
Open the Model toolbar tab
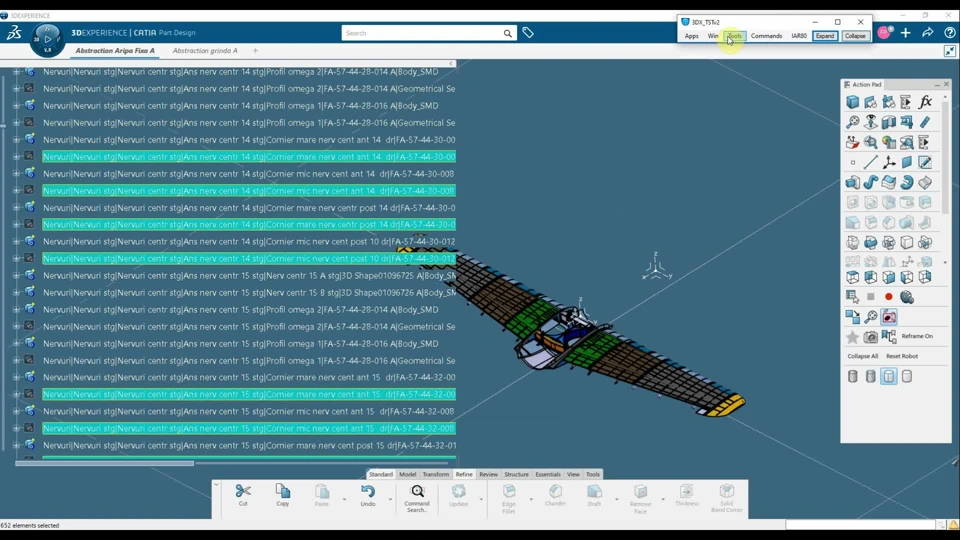(407, 474)
